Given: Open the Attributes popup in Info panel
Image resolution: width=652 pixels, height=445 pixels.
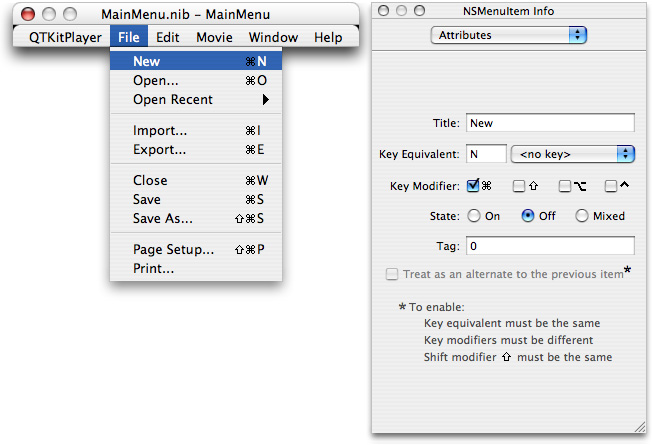Looking at the screenshot, I should tap(509, 35).
